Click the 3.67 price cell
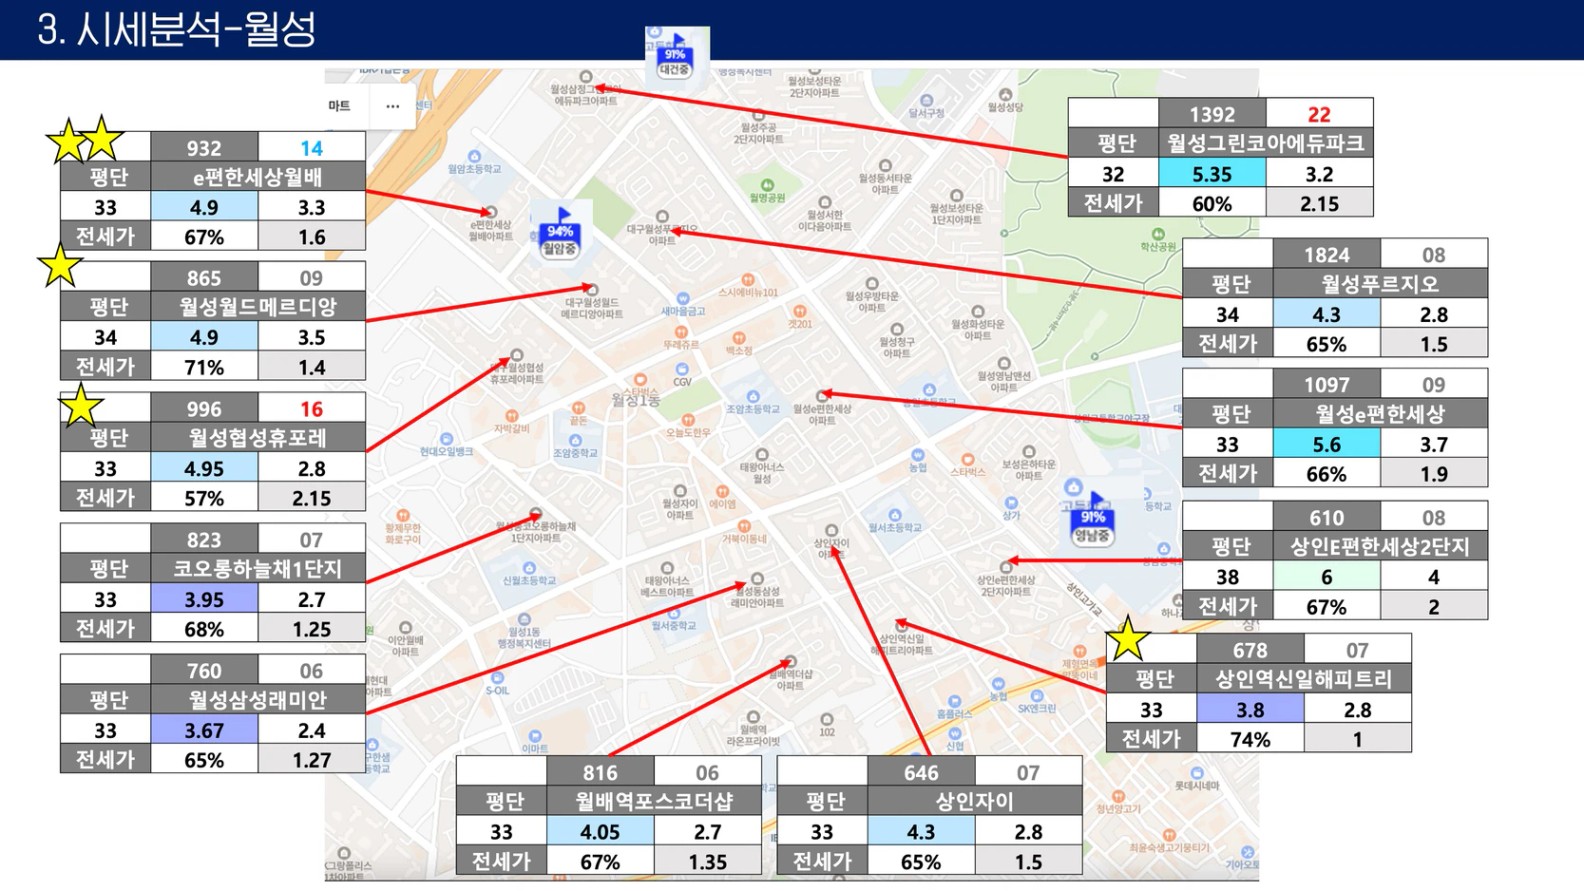1584x891 pixels. [204, 730]
